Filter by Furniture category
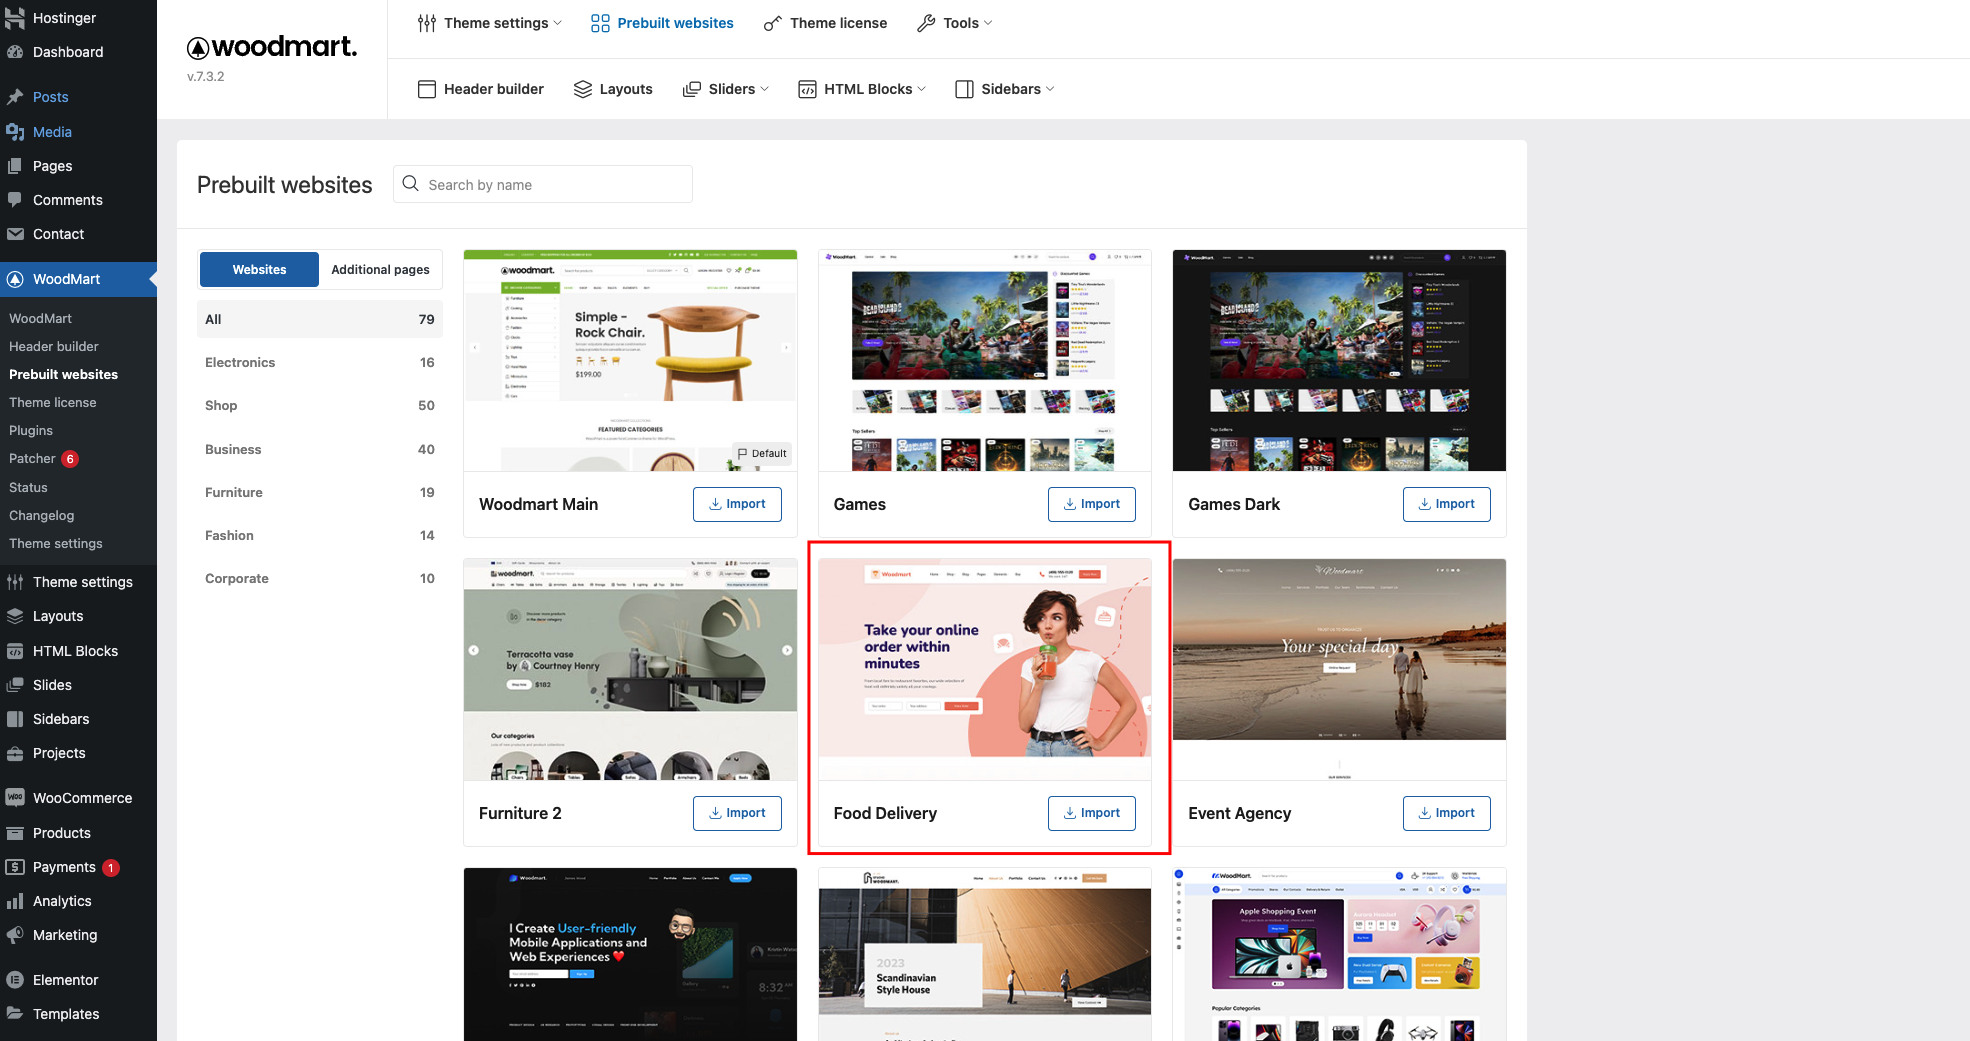This screenshot has height=1041, width=1970. point(320,492)
